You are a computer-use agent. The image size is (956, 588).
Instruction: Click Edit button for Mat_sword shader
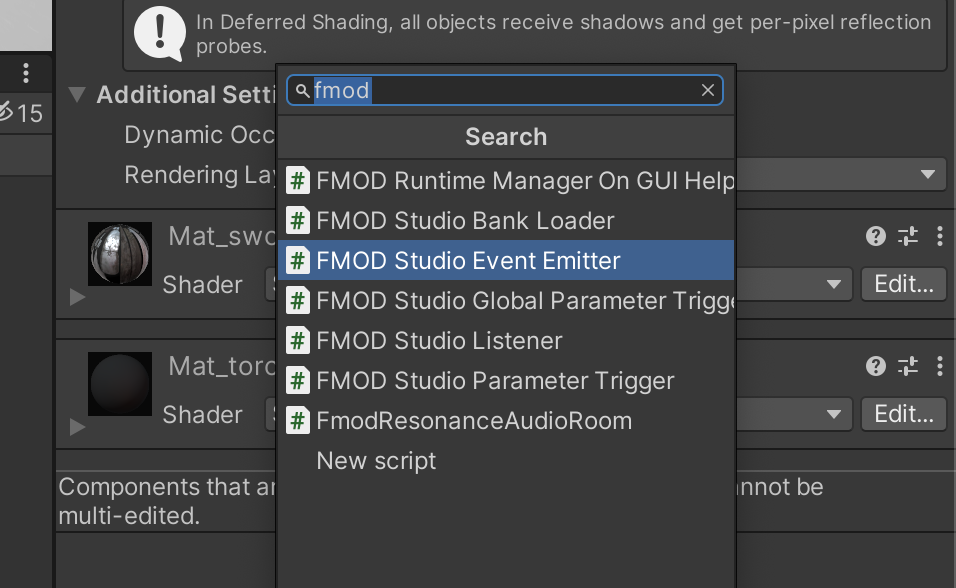(904, 284)
